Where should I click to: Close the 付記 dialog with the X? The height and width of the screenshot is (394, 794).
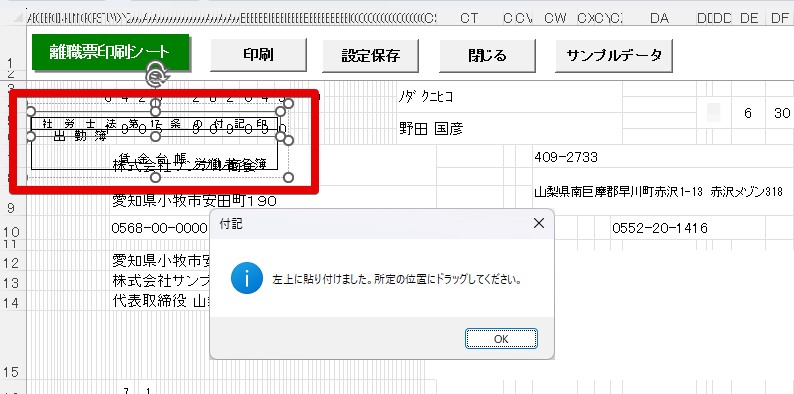coord(539,223)
